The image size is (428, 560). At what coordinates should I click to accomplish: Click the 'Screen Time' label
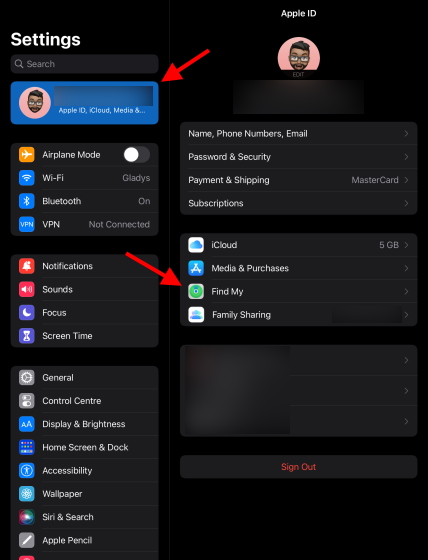67,336
